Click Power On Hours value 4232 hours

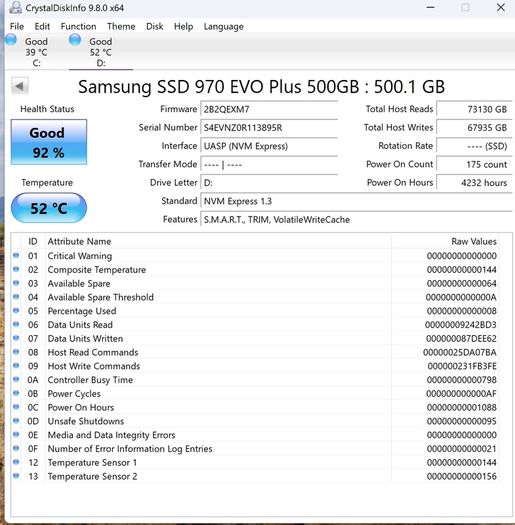(x=474, y=183)
